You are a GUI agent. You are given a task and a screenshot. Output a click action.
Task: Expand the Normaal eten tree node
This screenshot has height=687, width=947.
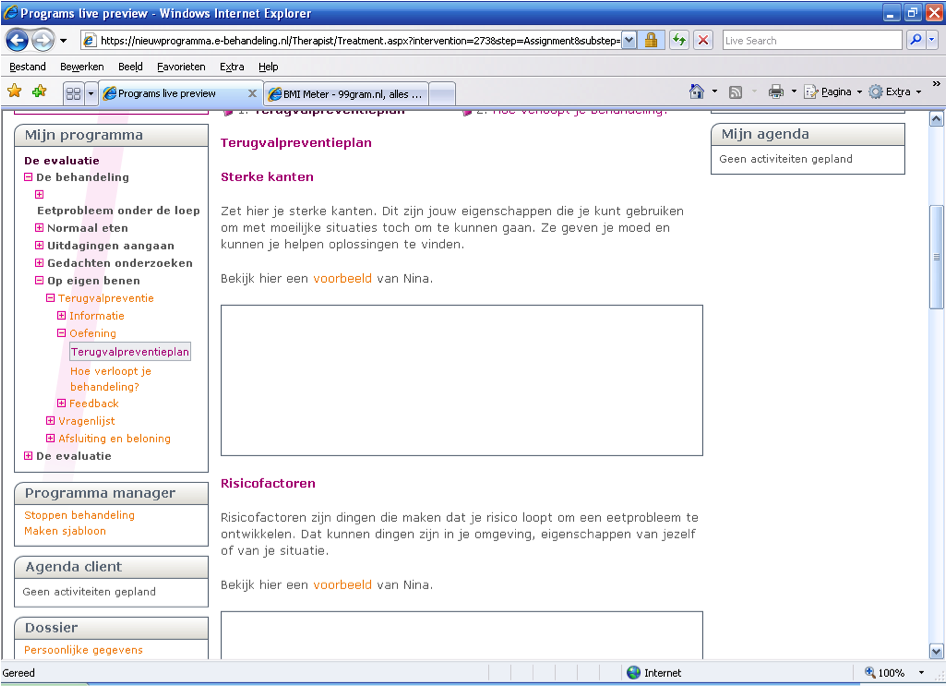pyautogui.click(x=39, y=228)
